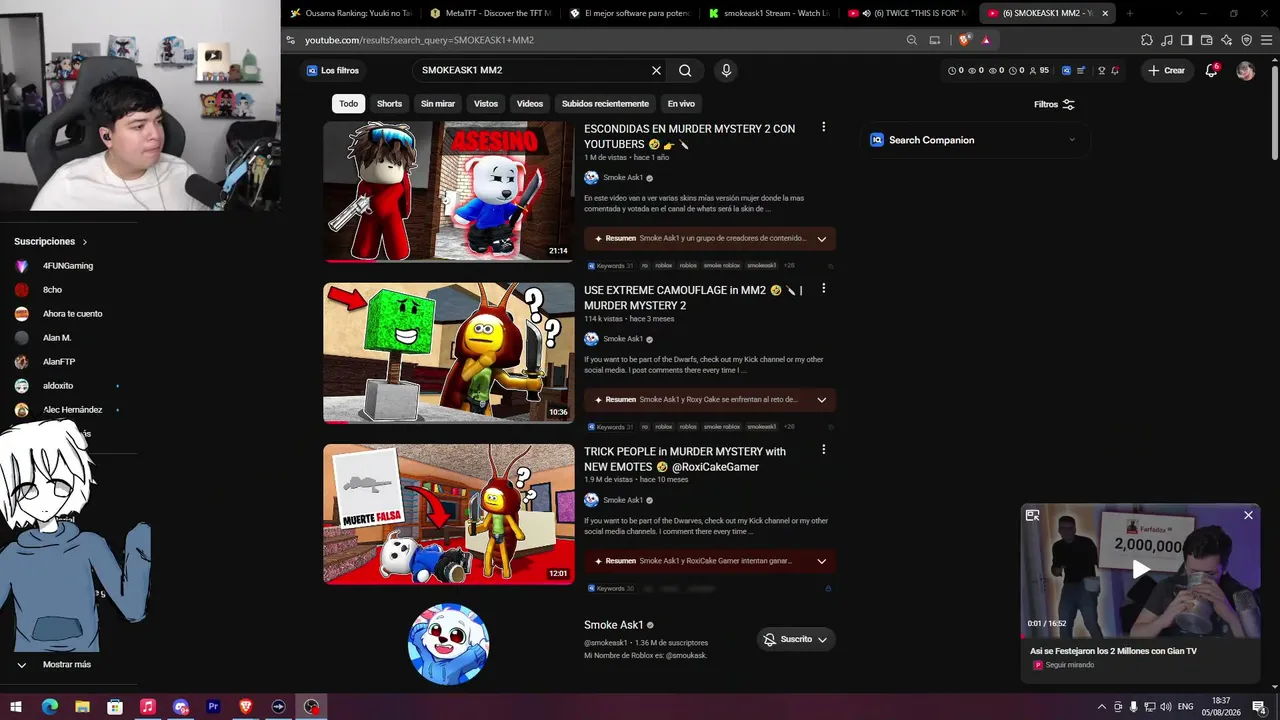The image size is (1280, 720).
Task: Open options for ESCONDIDAS EN MURDER MYSTERY video
Action: coord(823,127)
